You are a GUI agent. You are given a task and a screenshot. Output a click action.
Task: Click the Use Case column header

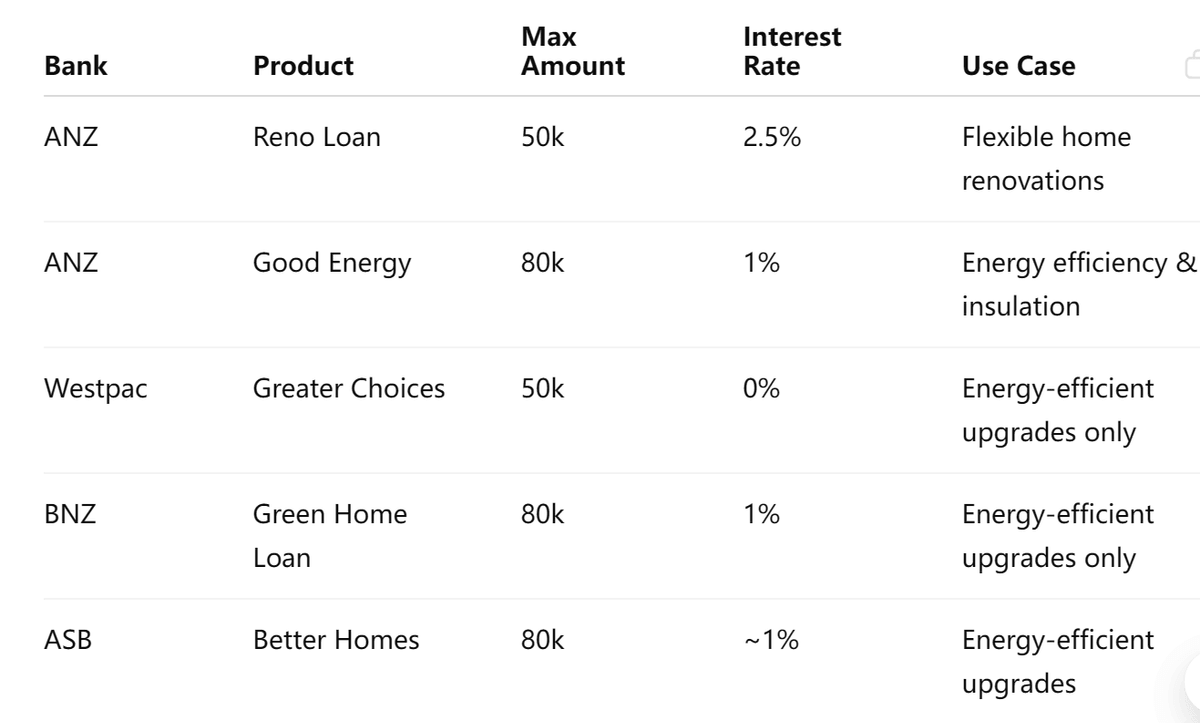pyautogui.click(x=1018, y=66)
